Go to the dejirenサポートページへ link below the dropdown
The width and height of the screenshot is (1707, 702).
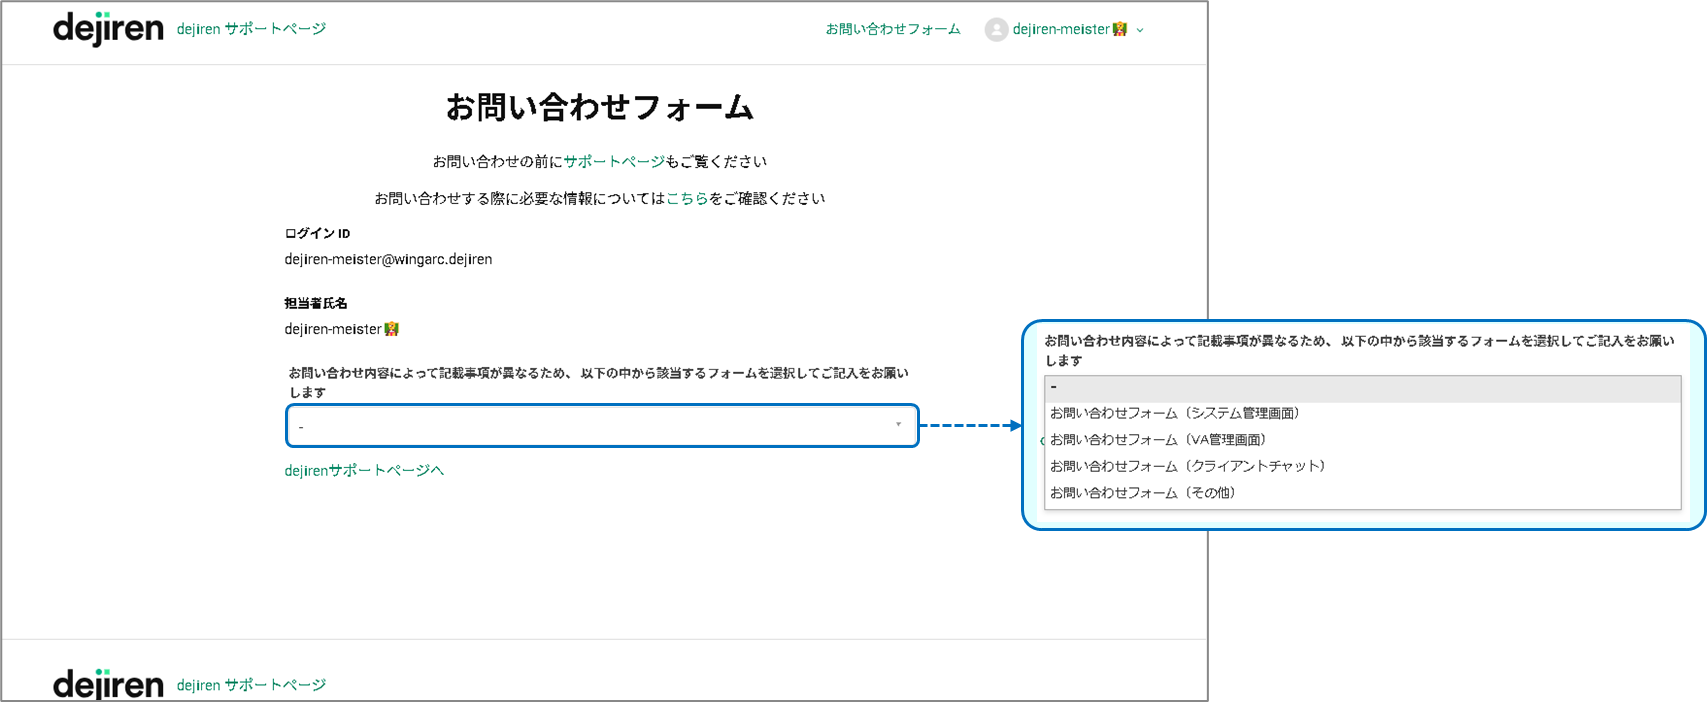tap(364, 470)
